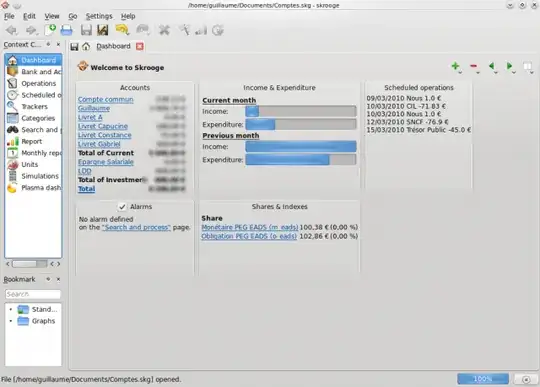Click the Back arrow in the toolbar
The width and height of the screenshot is (540, 387).
tap(11, 30)
